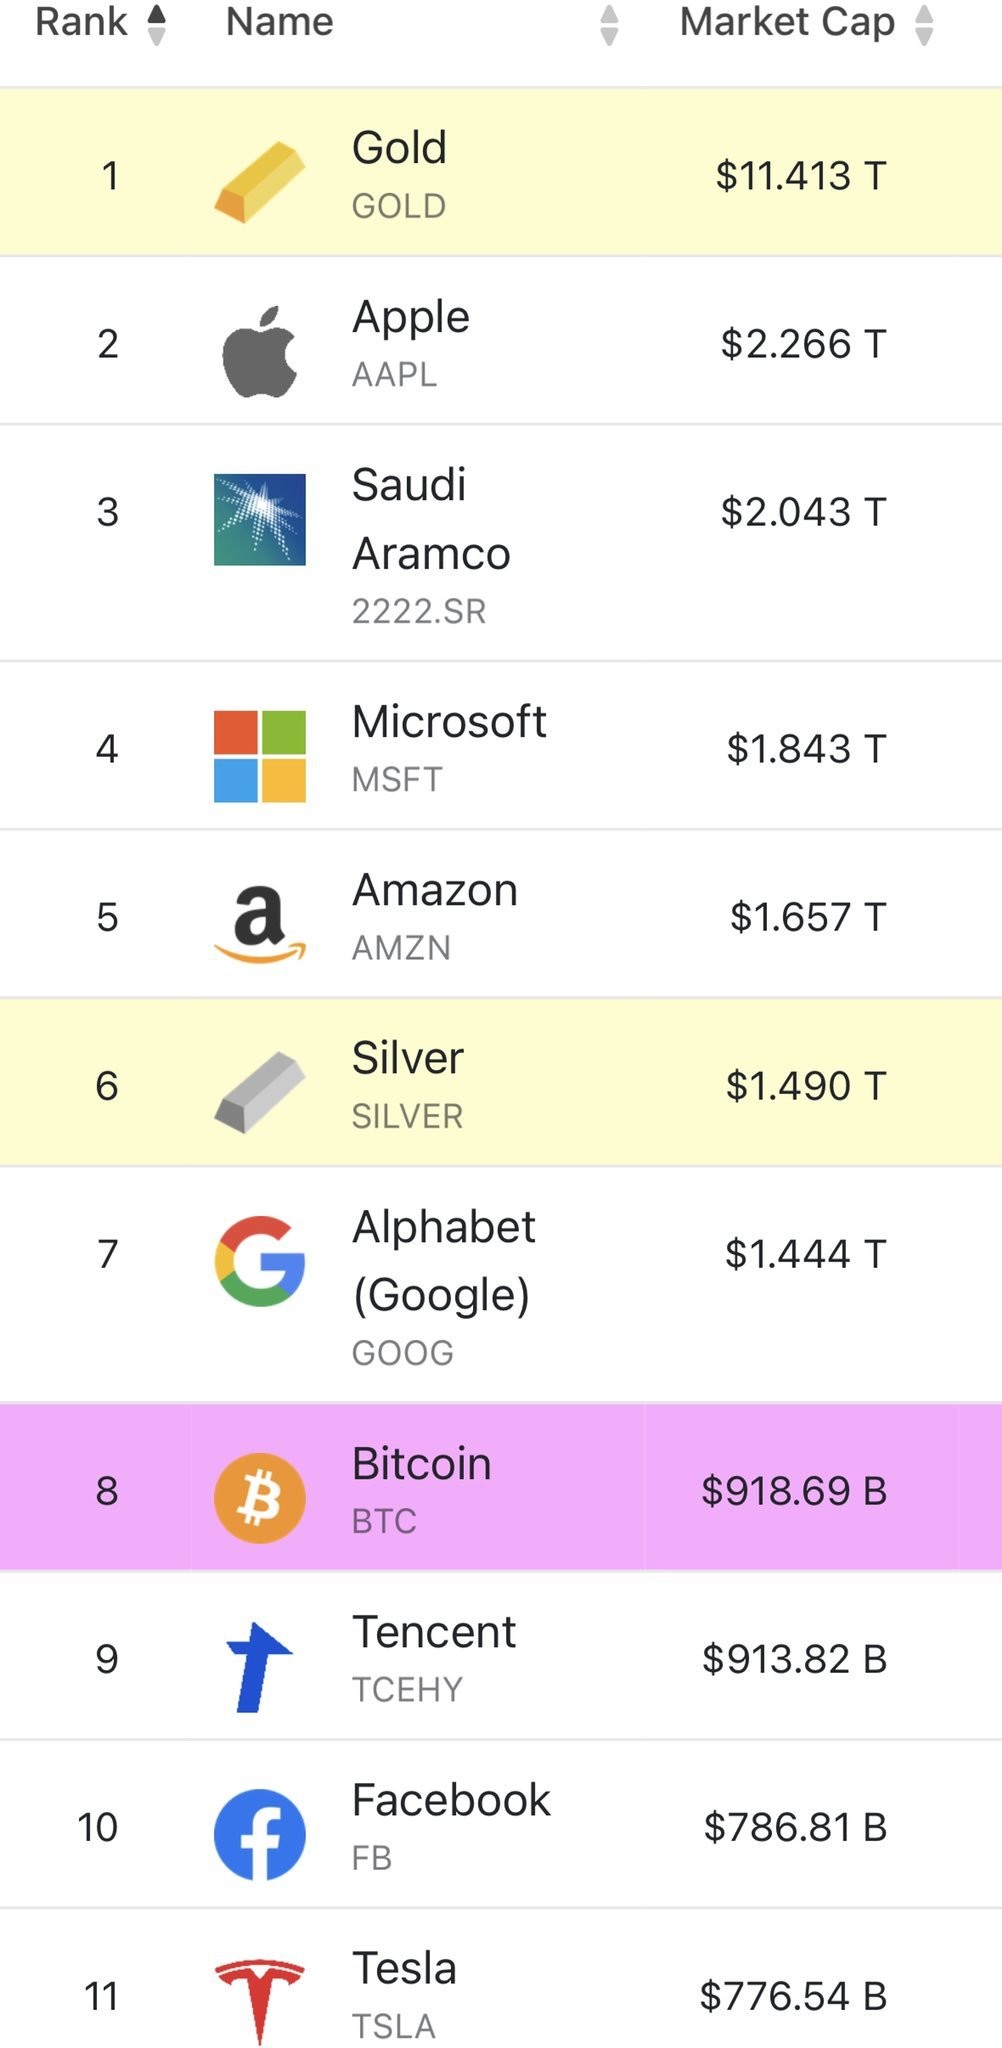Screen dimensions: 1002x2048
Task: Click the Microsoft four-square logo
Action: (259, 756)
